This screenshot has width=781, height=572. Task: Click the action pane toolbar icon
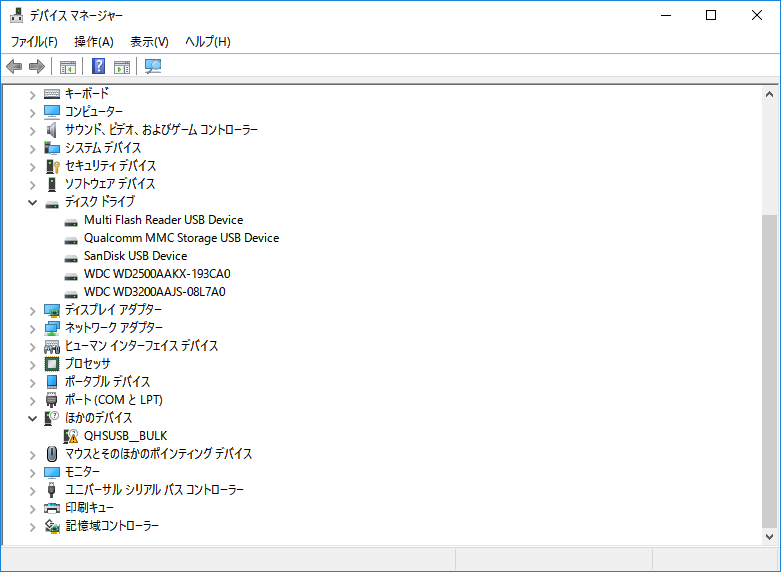coord(122,66)
